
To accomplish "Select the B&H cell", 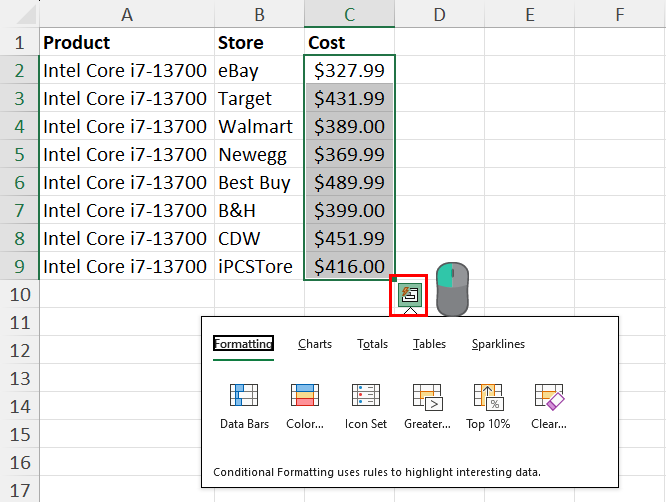I will coord(260,211).
